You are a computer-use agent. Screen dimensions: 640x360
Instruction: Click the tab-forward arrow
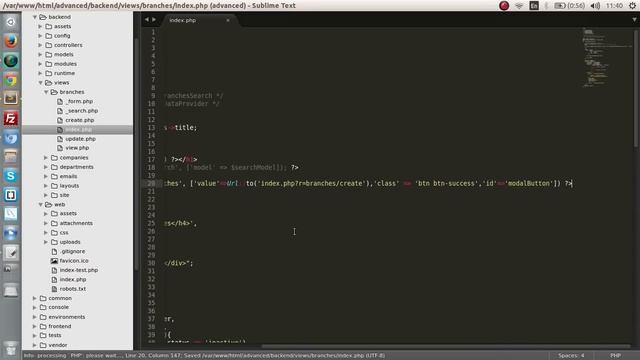[154, 19]
